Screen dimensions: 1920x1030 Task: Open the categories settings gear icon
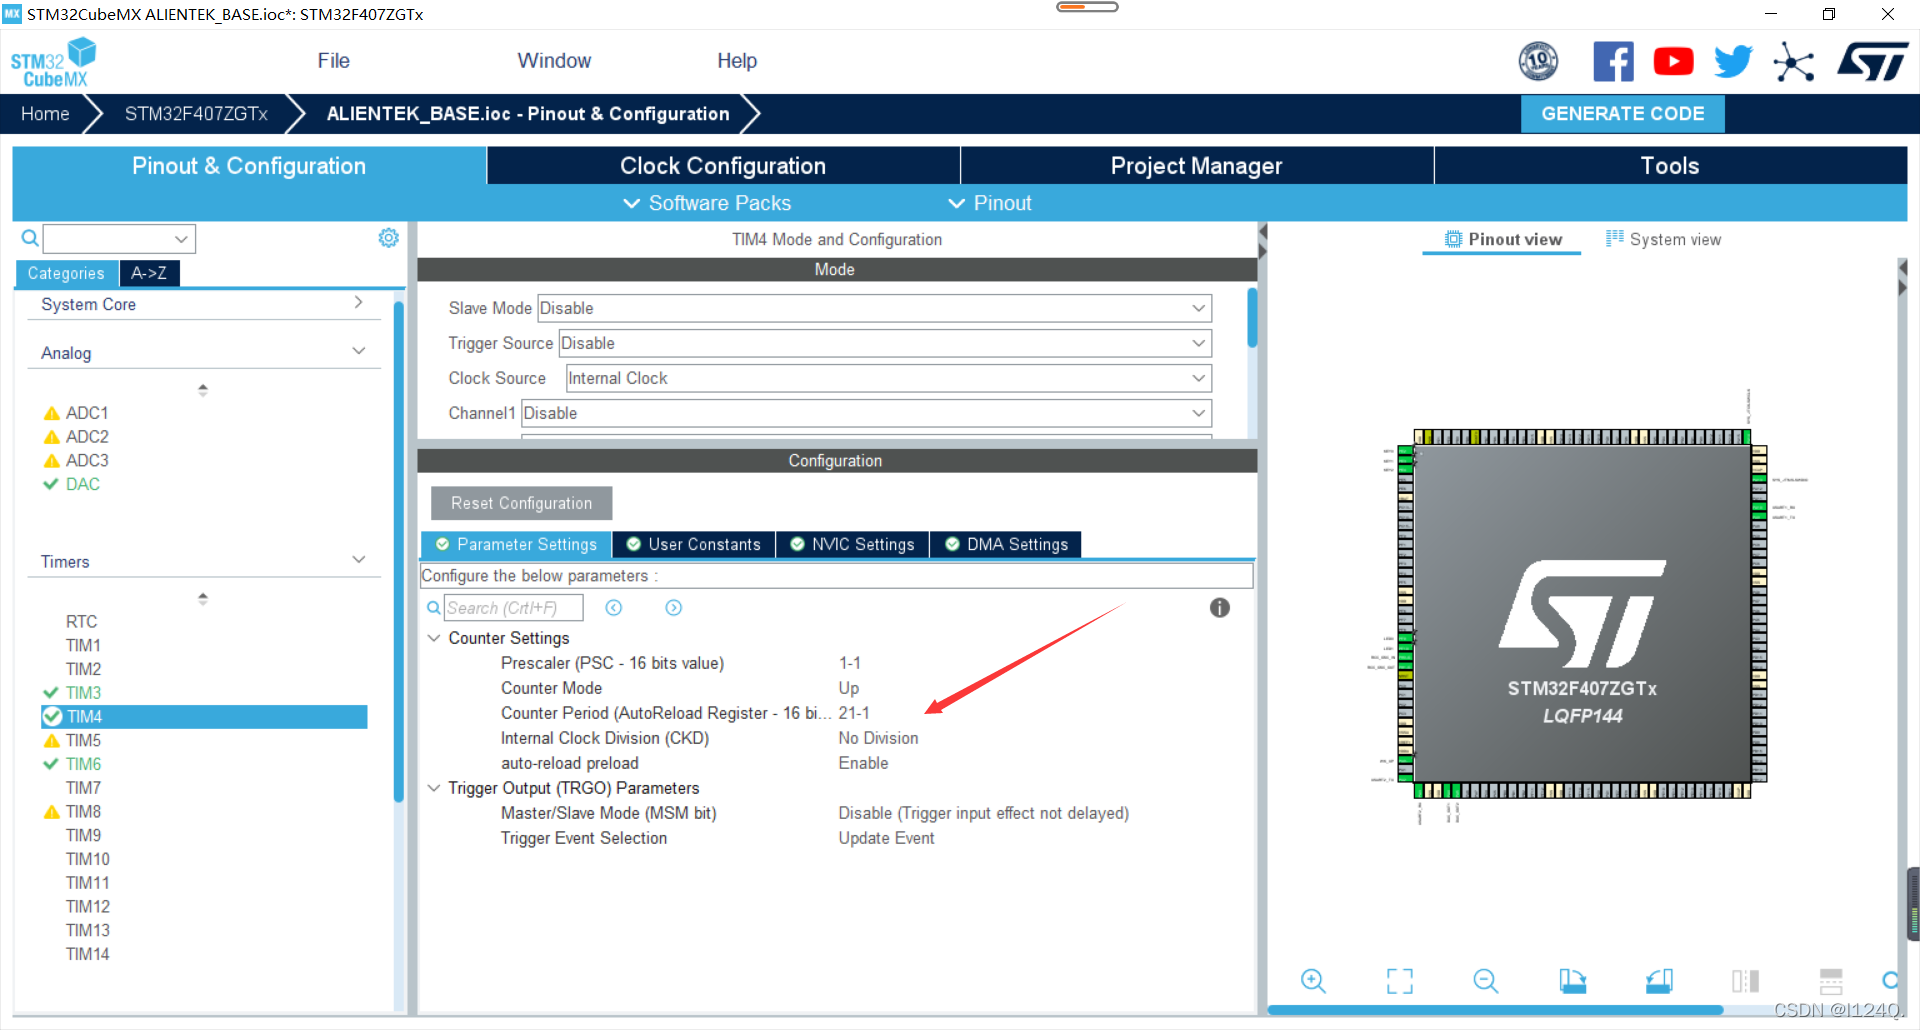(389, 238)
